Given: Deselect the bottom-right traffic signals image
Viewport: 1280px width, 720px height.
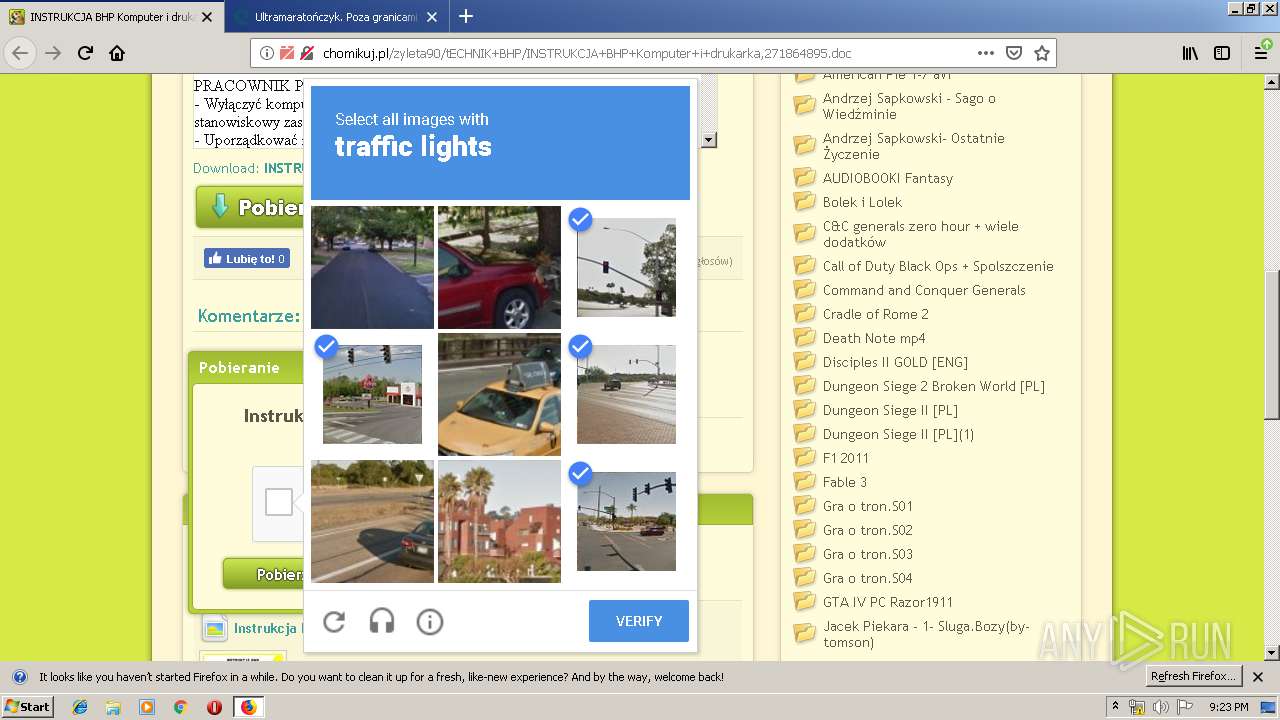Looking at the screenshot, I should 626,521.
